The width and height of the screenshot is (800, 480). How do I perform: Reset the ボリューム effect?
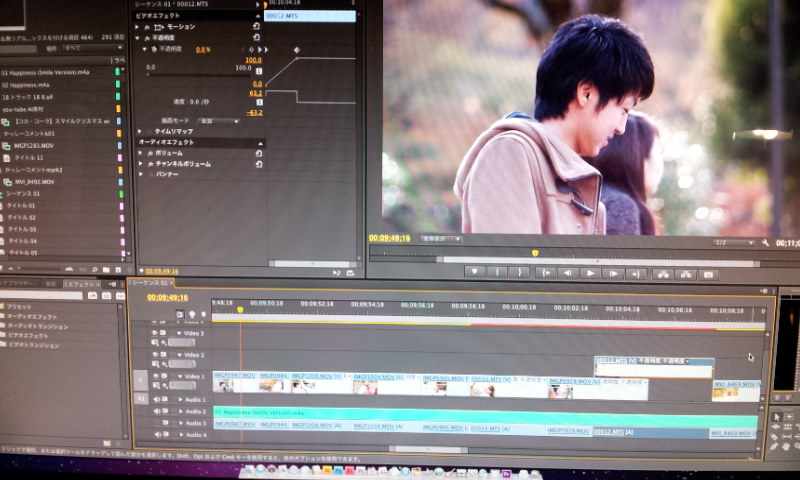259,153
